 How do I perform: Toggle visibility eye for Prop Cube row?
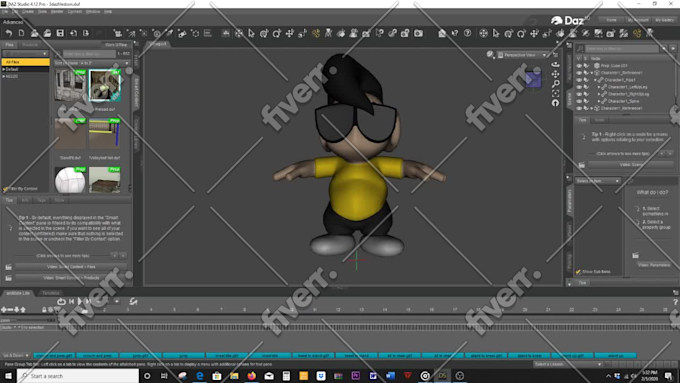(x=579, y=66)
